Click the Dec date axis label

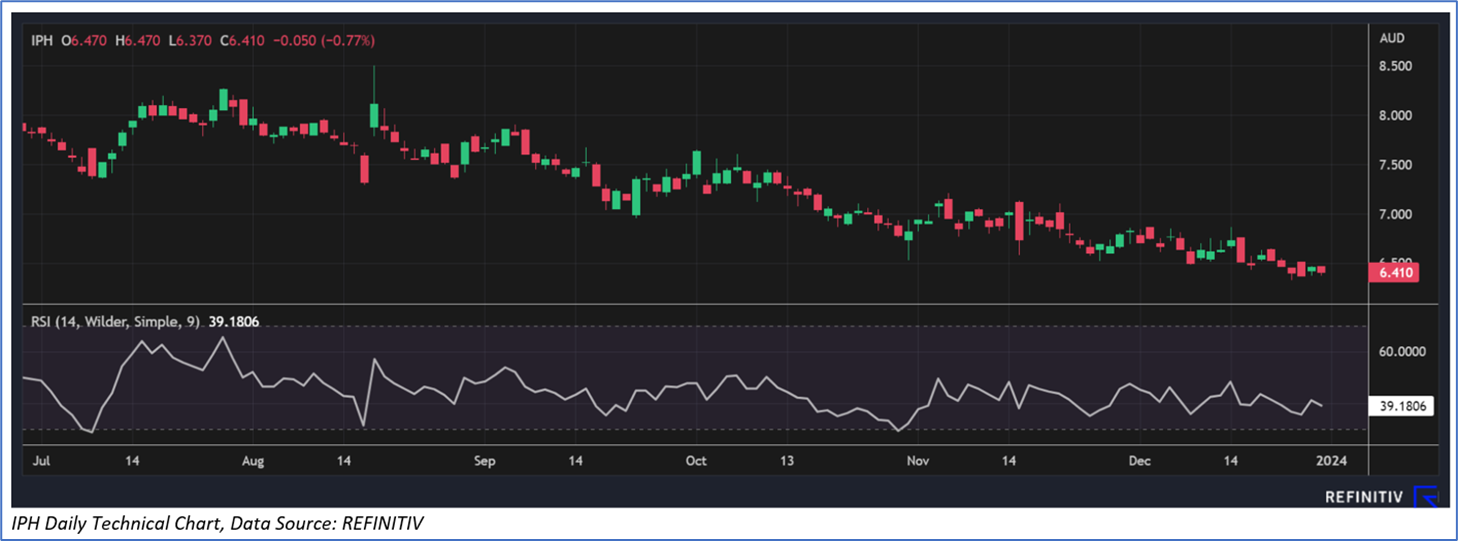(1139, 461)
